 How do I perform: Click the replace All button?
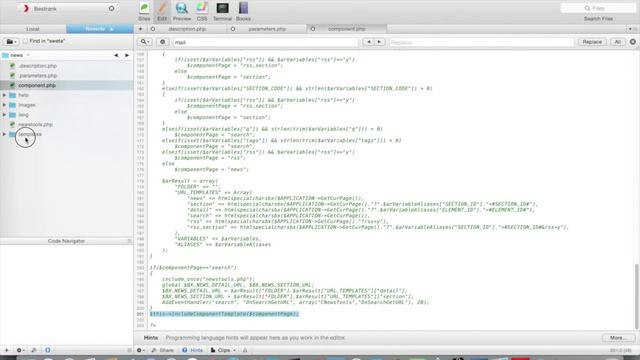[x=618, y=42]
